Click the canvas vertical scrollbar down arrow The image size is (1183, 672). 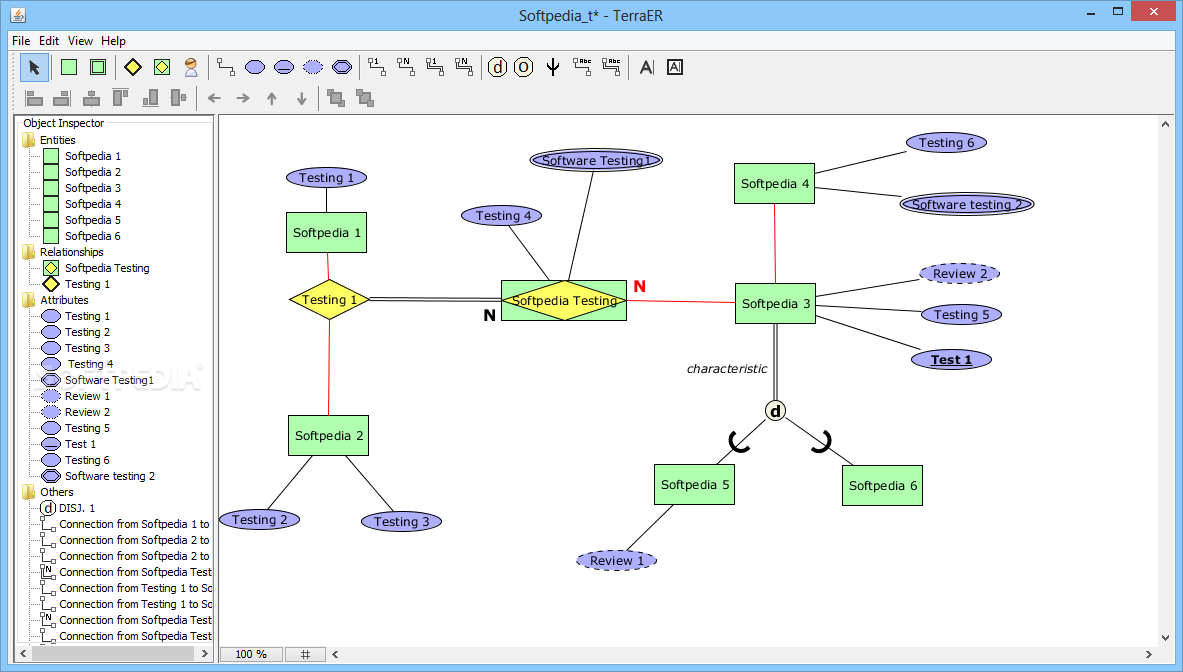coord(1166,637)
